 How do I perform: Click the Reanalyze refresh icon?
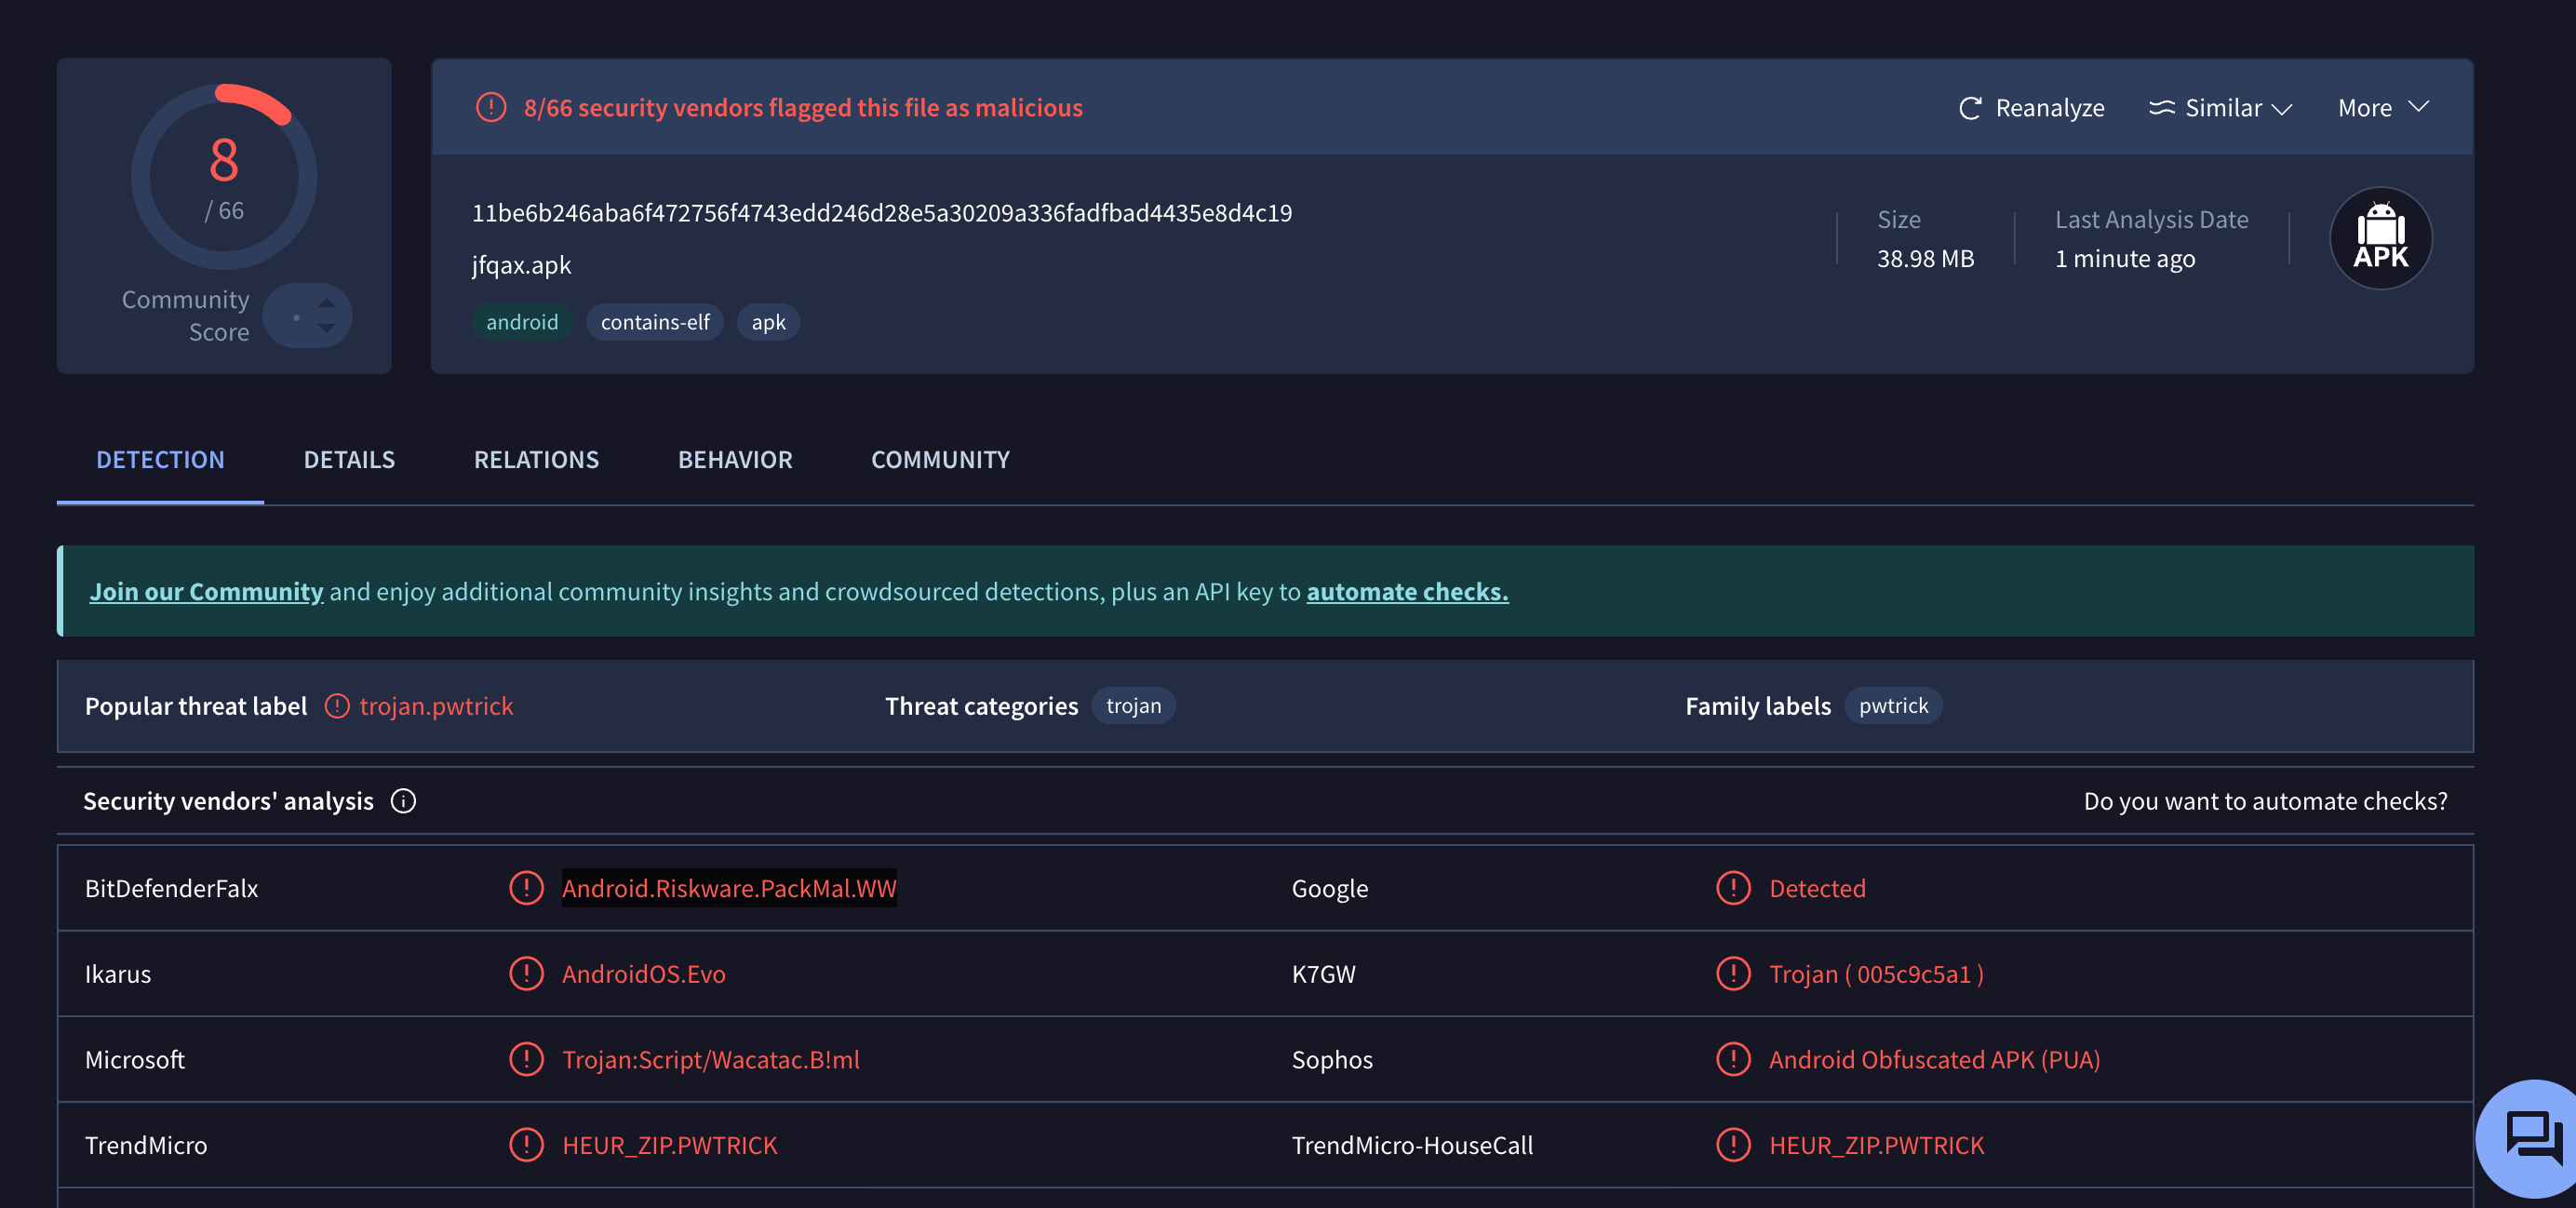point(1969,108)
